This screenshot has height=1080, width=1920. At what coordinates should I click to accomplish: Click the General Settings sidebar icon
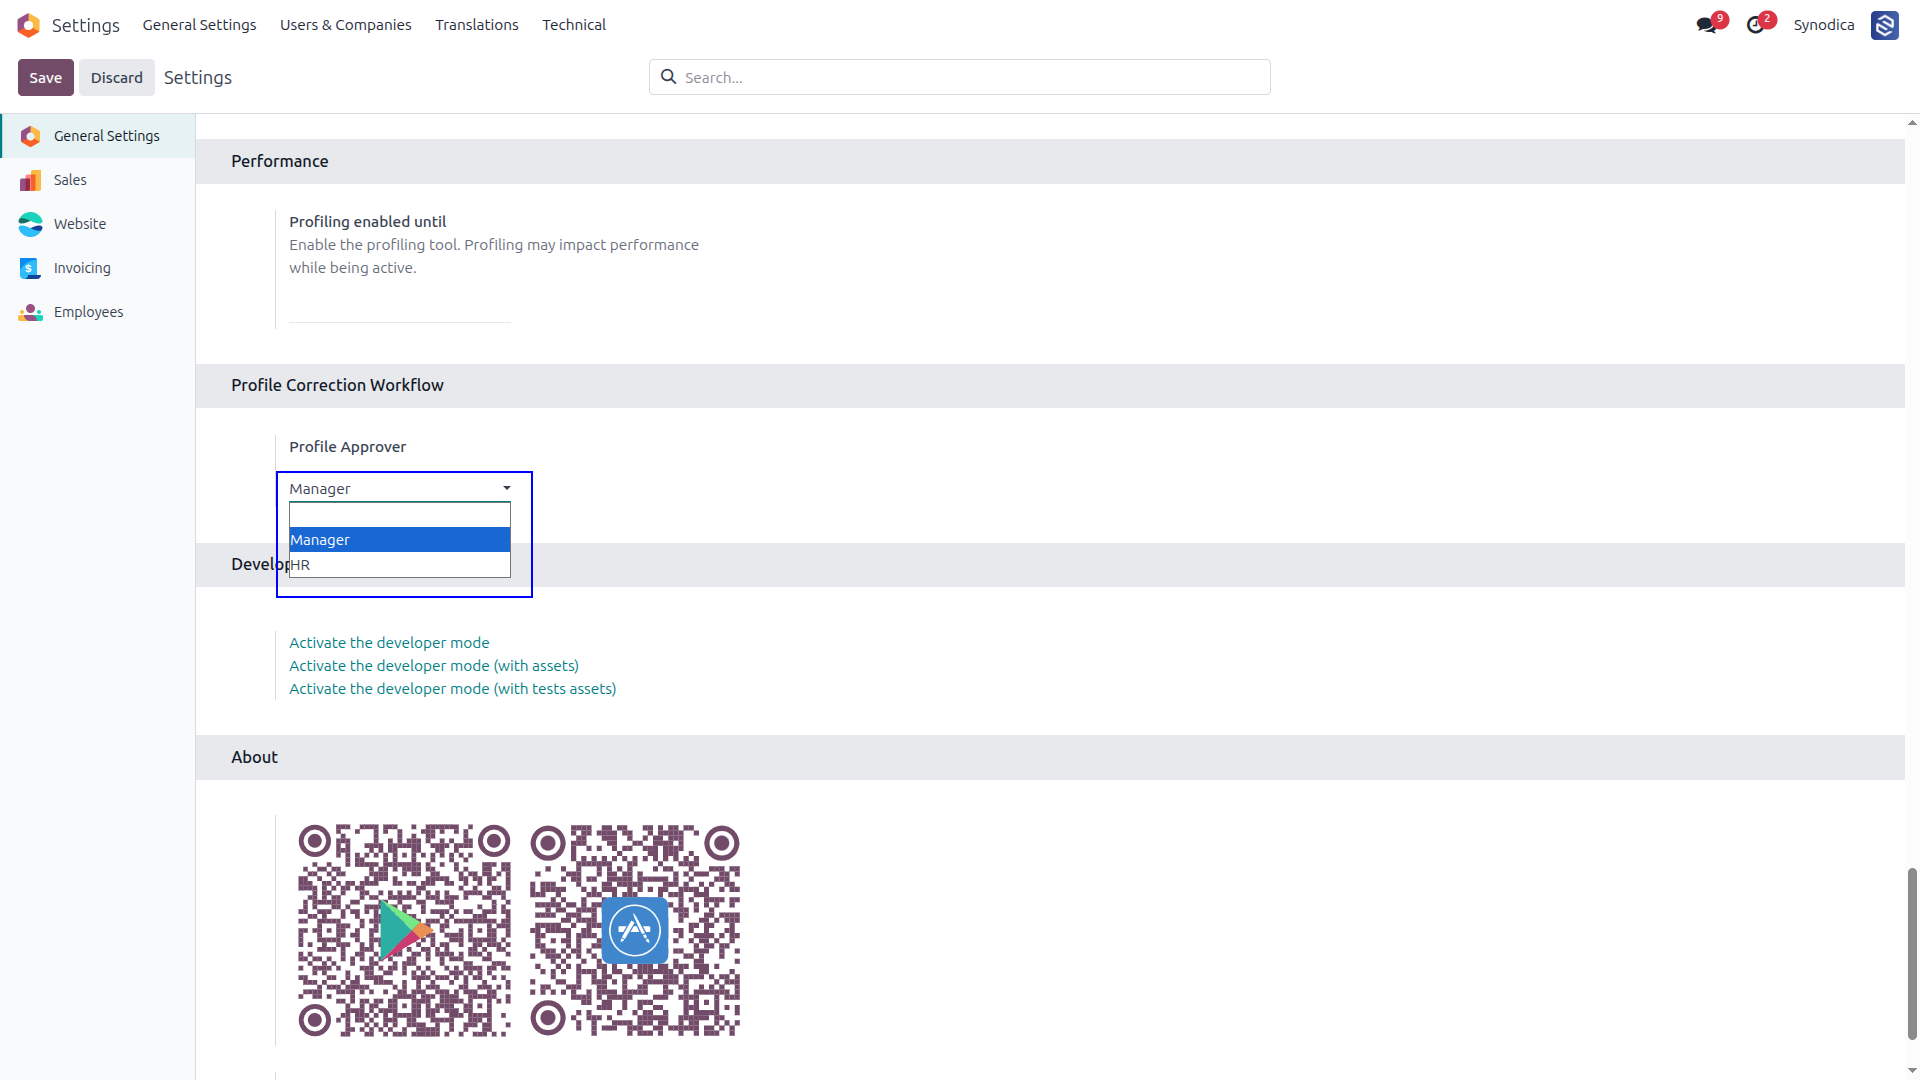30,136
